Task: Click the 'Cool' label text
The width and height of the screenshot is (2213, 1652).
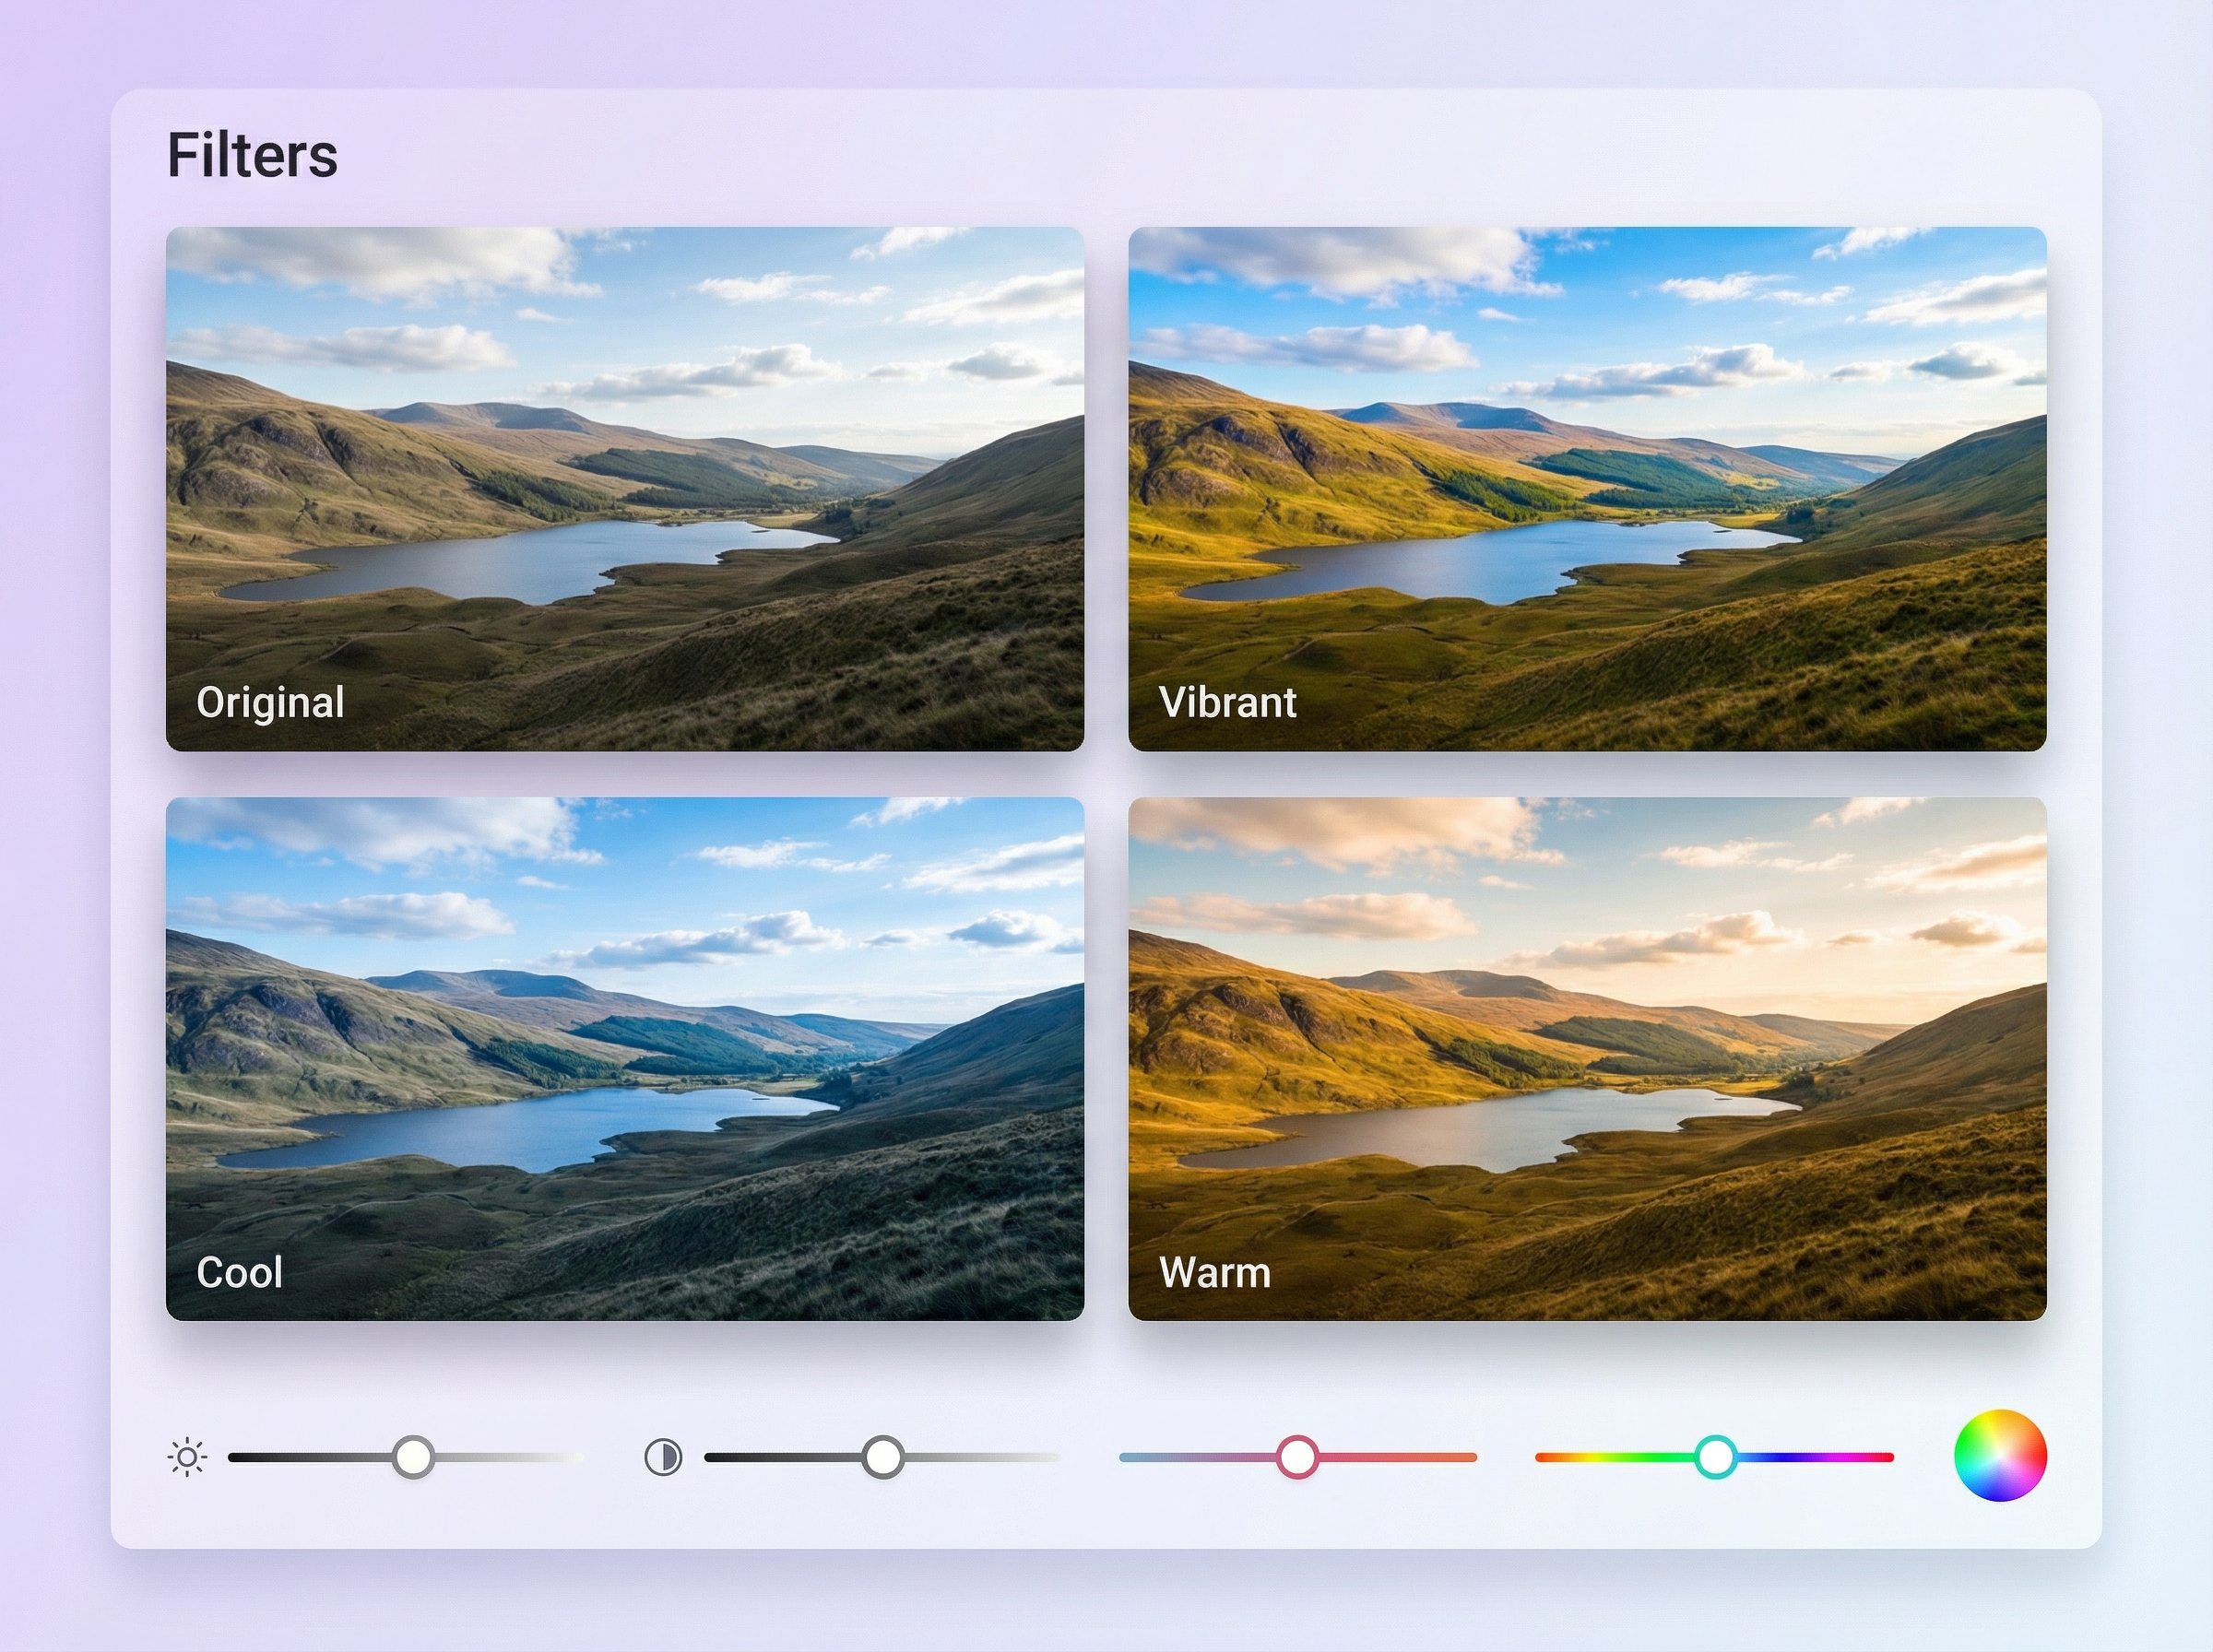Action: [x=240, y=1272]
